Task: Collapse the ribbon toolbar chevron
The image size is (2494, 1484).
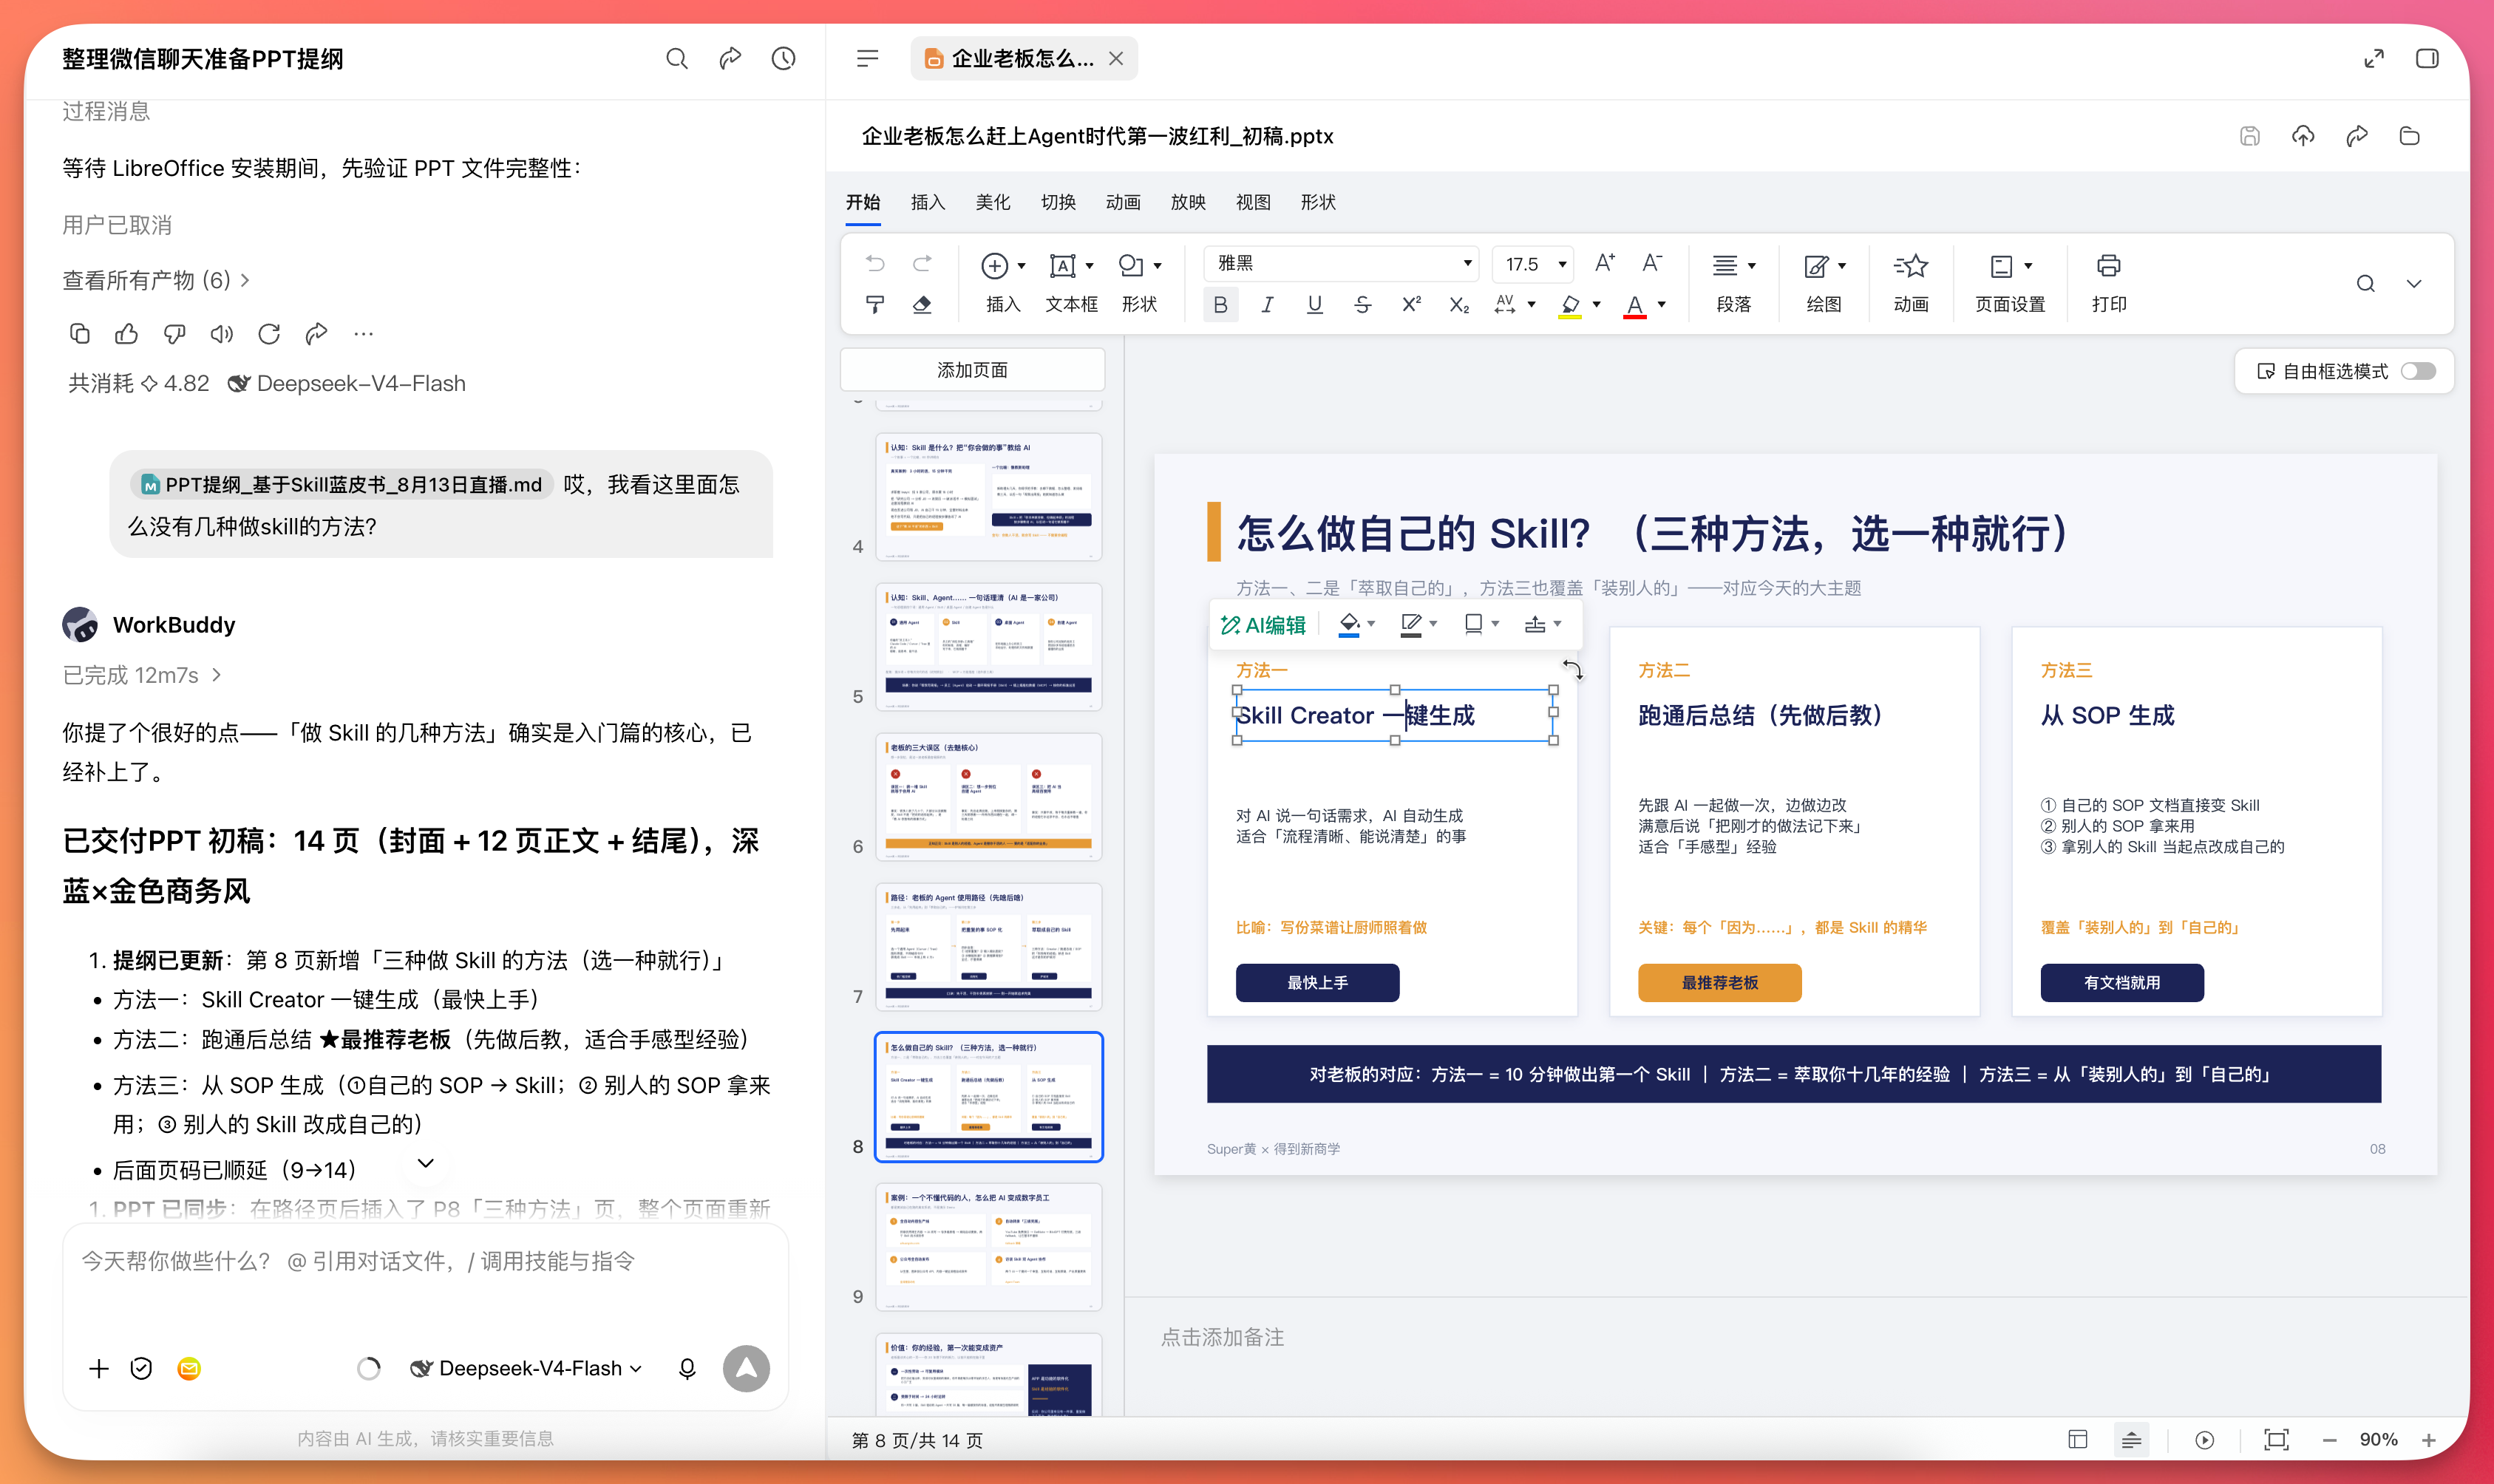Action: [x=2413, y=284]
